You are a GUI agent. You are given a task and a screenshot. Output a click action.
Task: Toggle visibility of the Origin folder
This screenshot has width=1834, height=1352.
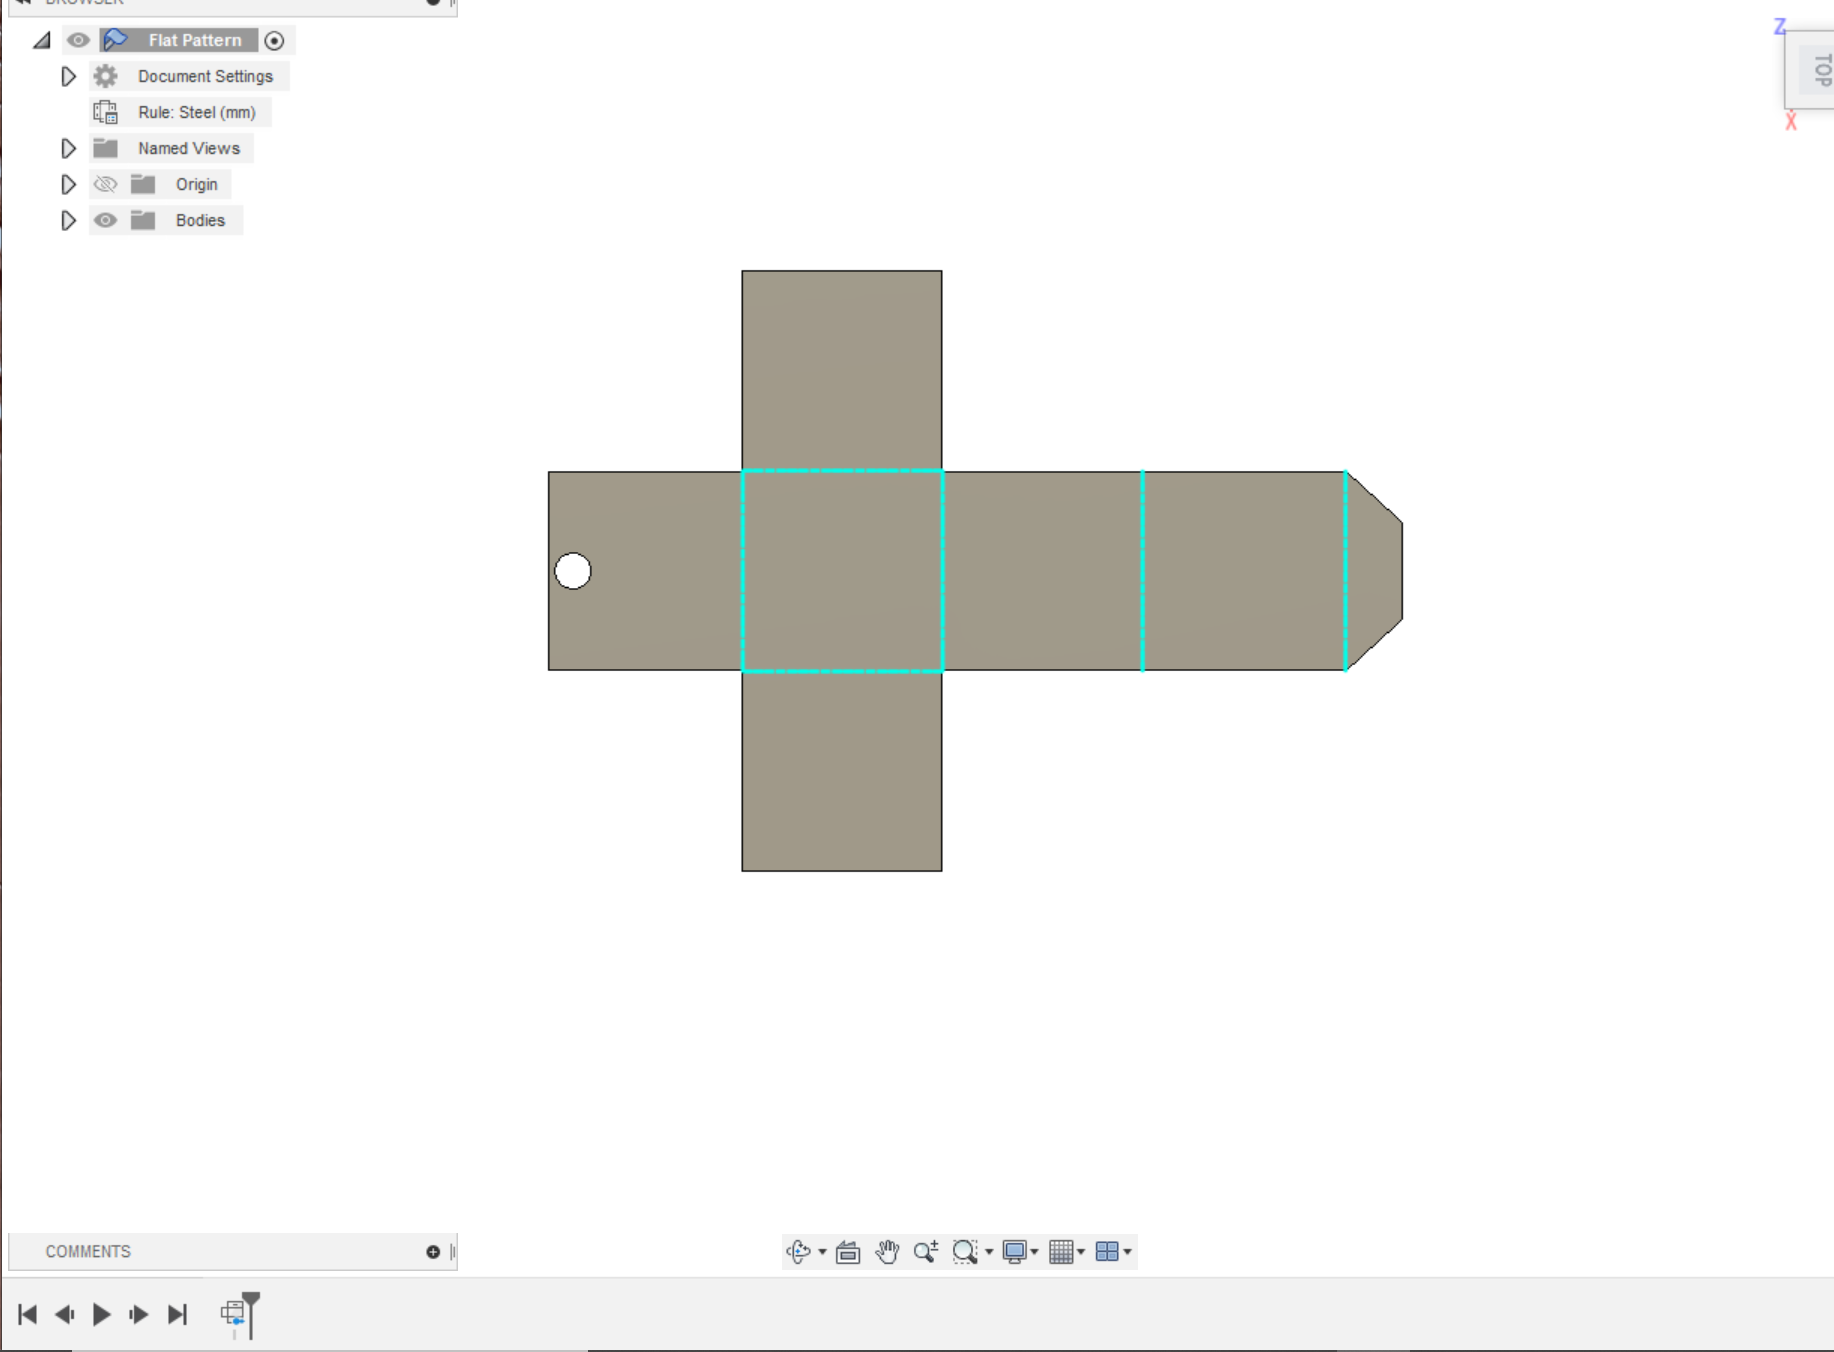point(105,184)
